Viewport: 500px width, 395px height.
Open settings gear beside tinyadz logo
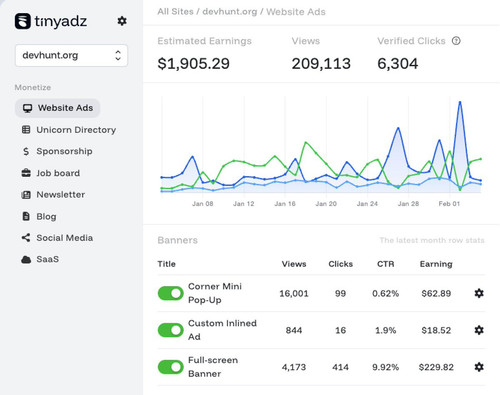click(x=122, y=21)
